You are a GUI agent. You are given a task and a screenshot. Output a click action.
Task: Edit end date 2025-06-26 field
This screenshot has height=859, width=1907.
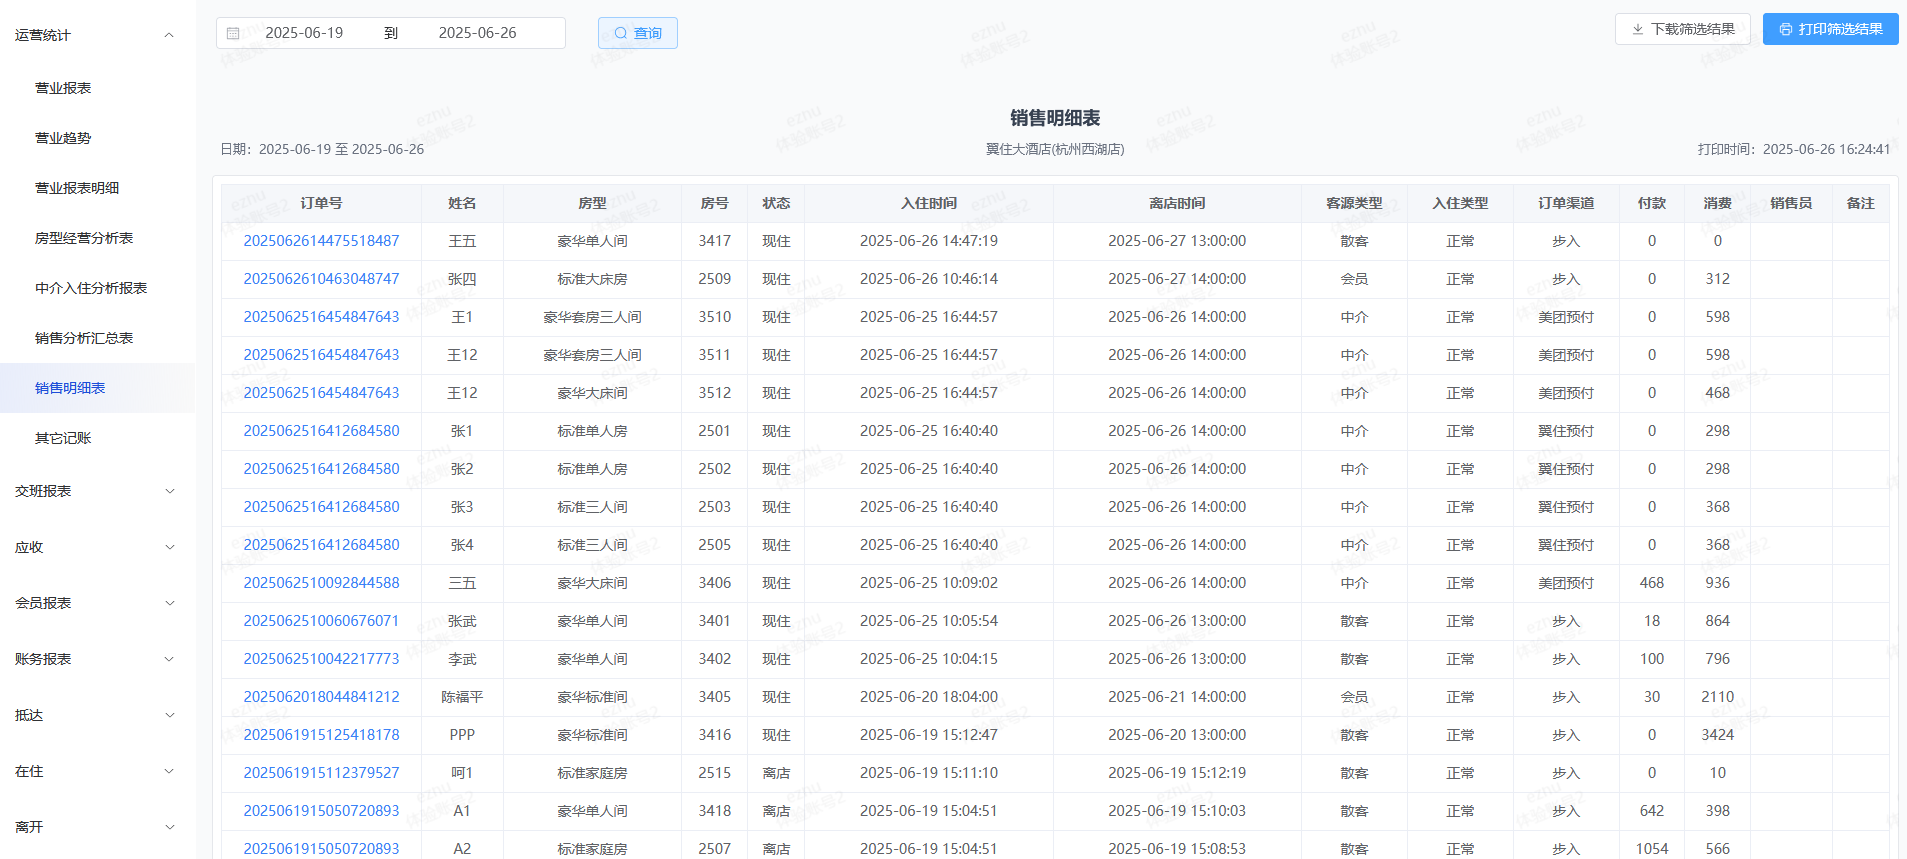point(478,33)
